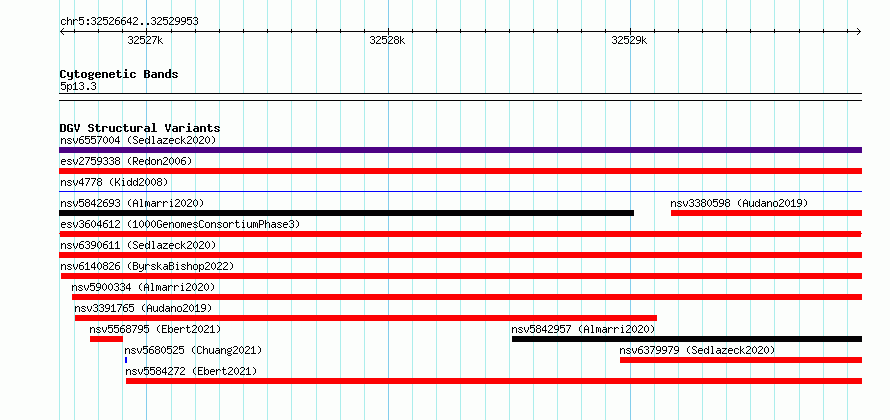This screenshot has height=420, width=890.
Task: Select the tiny blue nsv5680525 marker
Action: coord(126,360)
